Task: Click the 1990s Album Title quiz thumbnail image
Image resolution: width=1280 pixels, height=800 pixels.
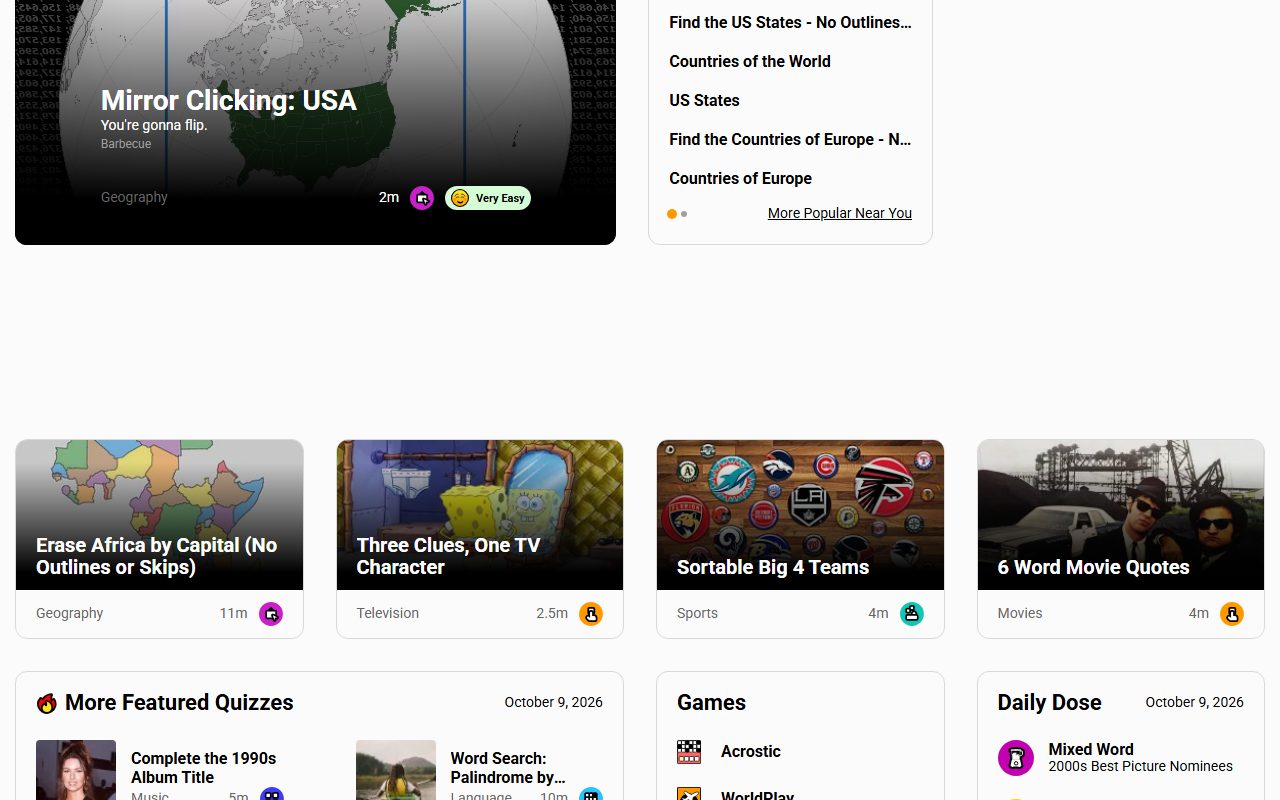Action: click(x=76, y=770)
